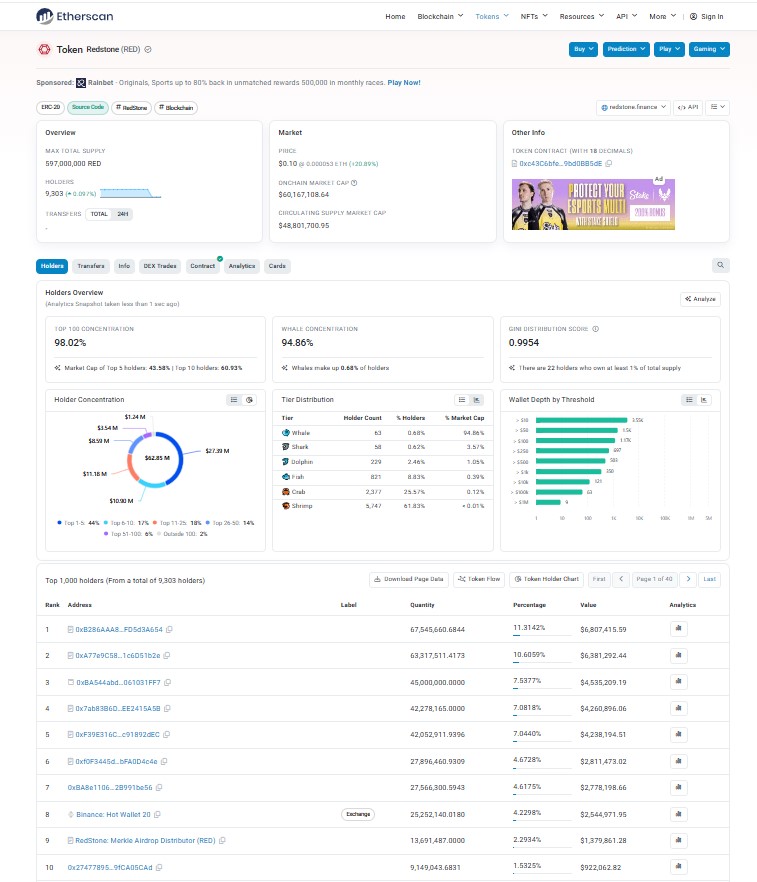Show Wallet Depth list view icon
This screenshot has width=757, height=882.
click(x=689, y=400)
